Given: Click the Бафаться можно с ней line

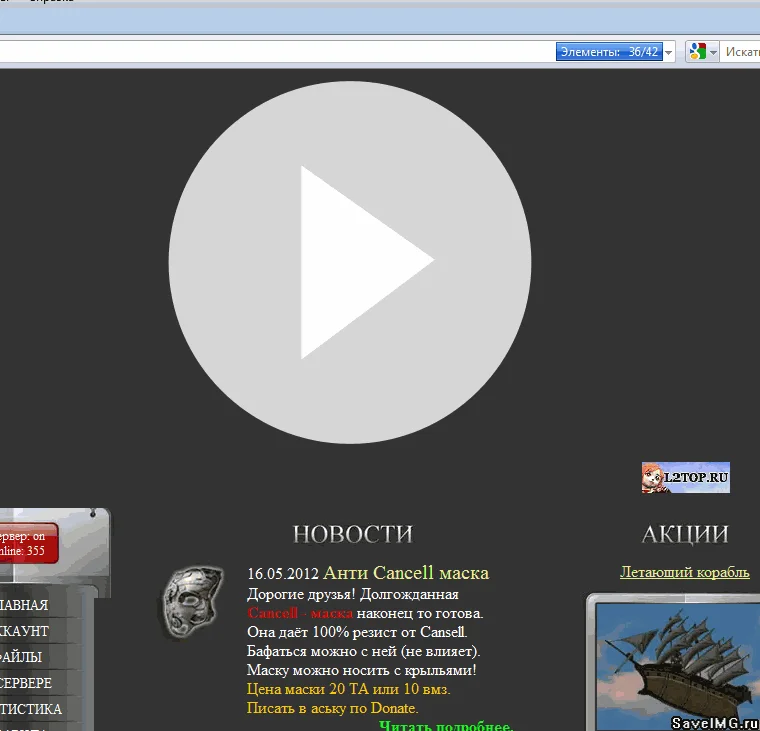Looking at the screenshot, I should pyautogui.click(x=364, y=651).
